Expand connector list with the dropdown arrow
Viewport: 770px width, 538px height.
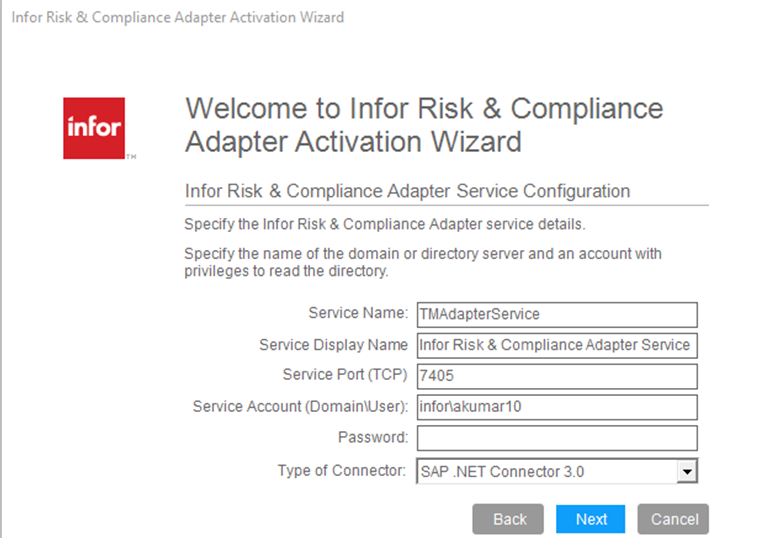[x=686, y=471]
